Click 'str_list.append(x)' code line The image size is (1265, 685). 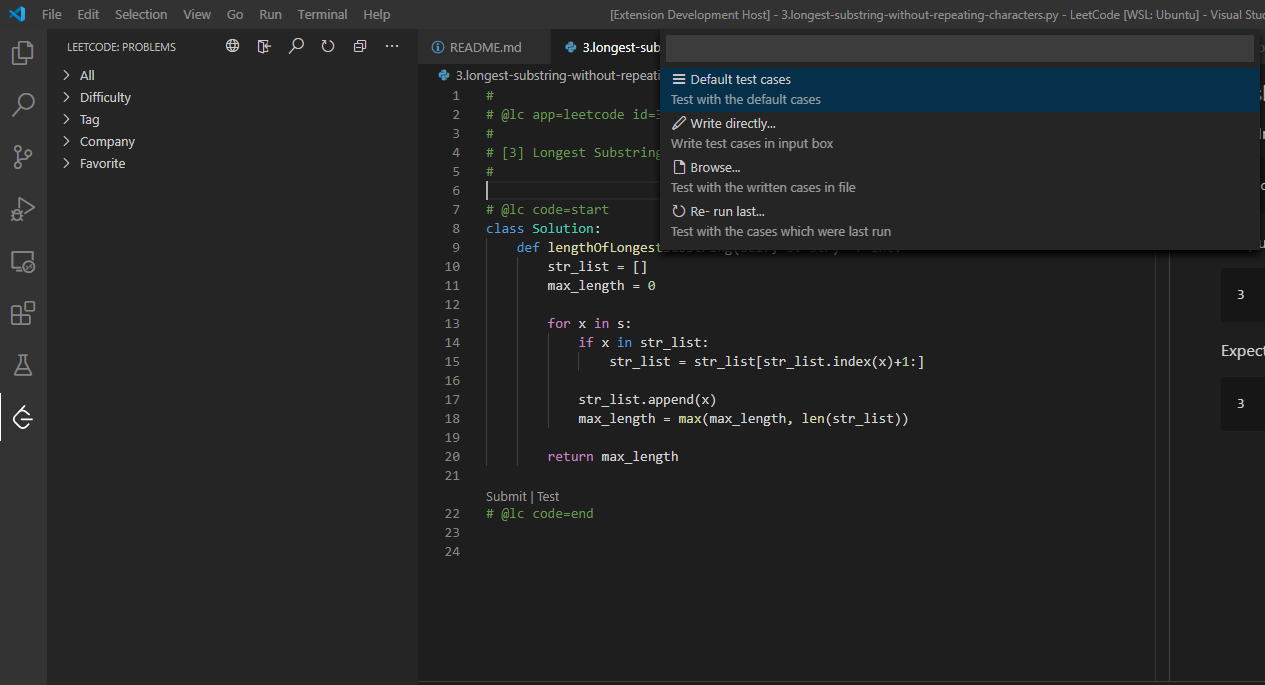pos(647,399)
